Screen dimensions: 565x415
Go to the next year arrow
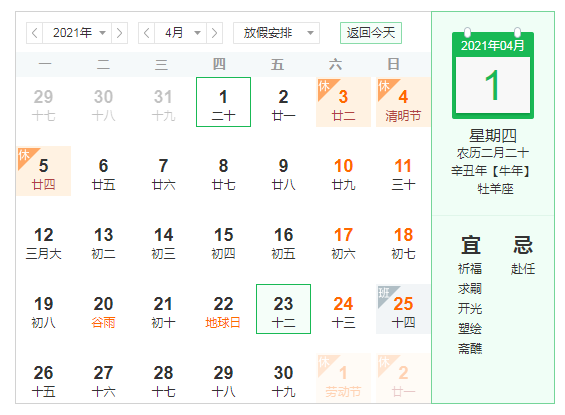(119, 33)
